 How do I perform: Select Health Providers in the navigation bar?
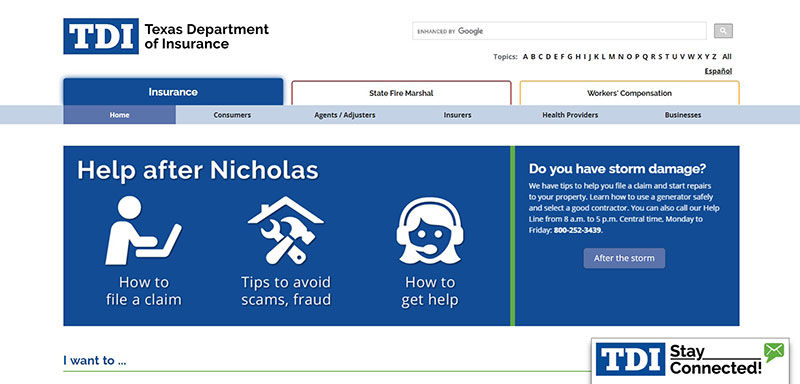tap(570, 115)
